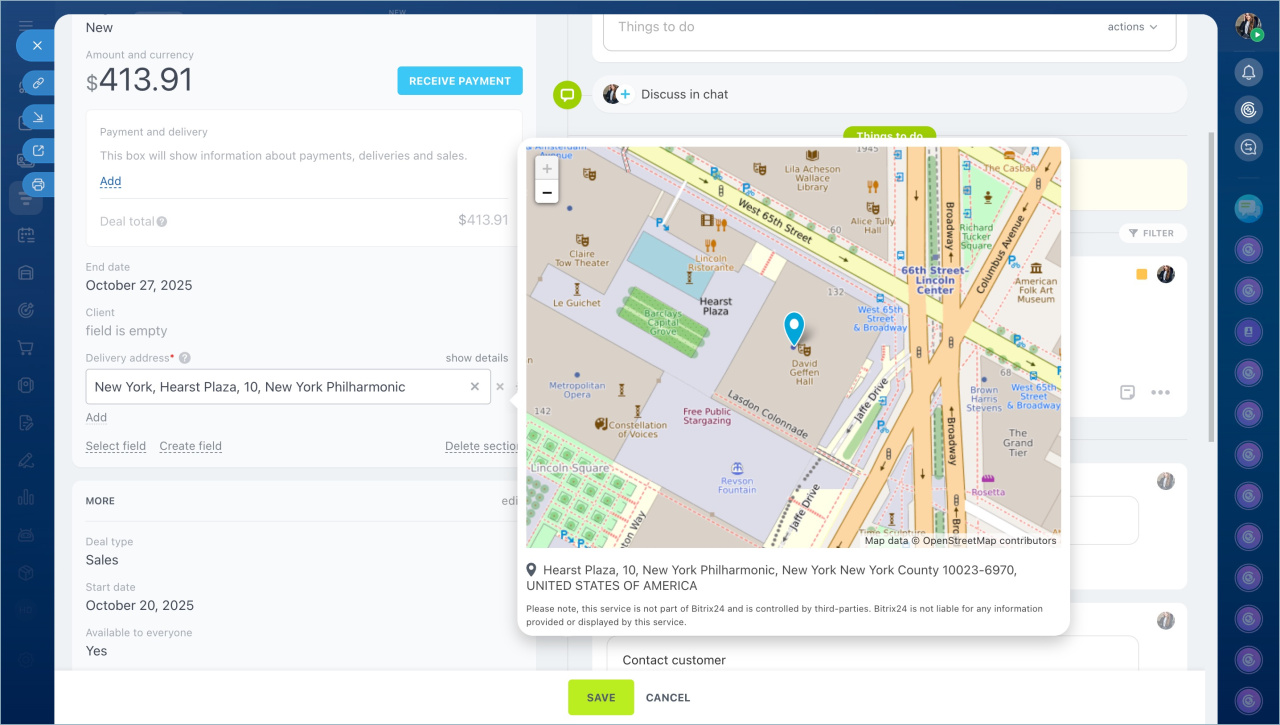Click Select field link

(x=116, y=447)
